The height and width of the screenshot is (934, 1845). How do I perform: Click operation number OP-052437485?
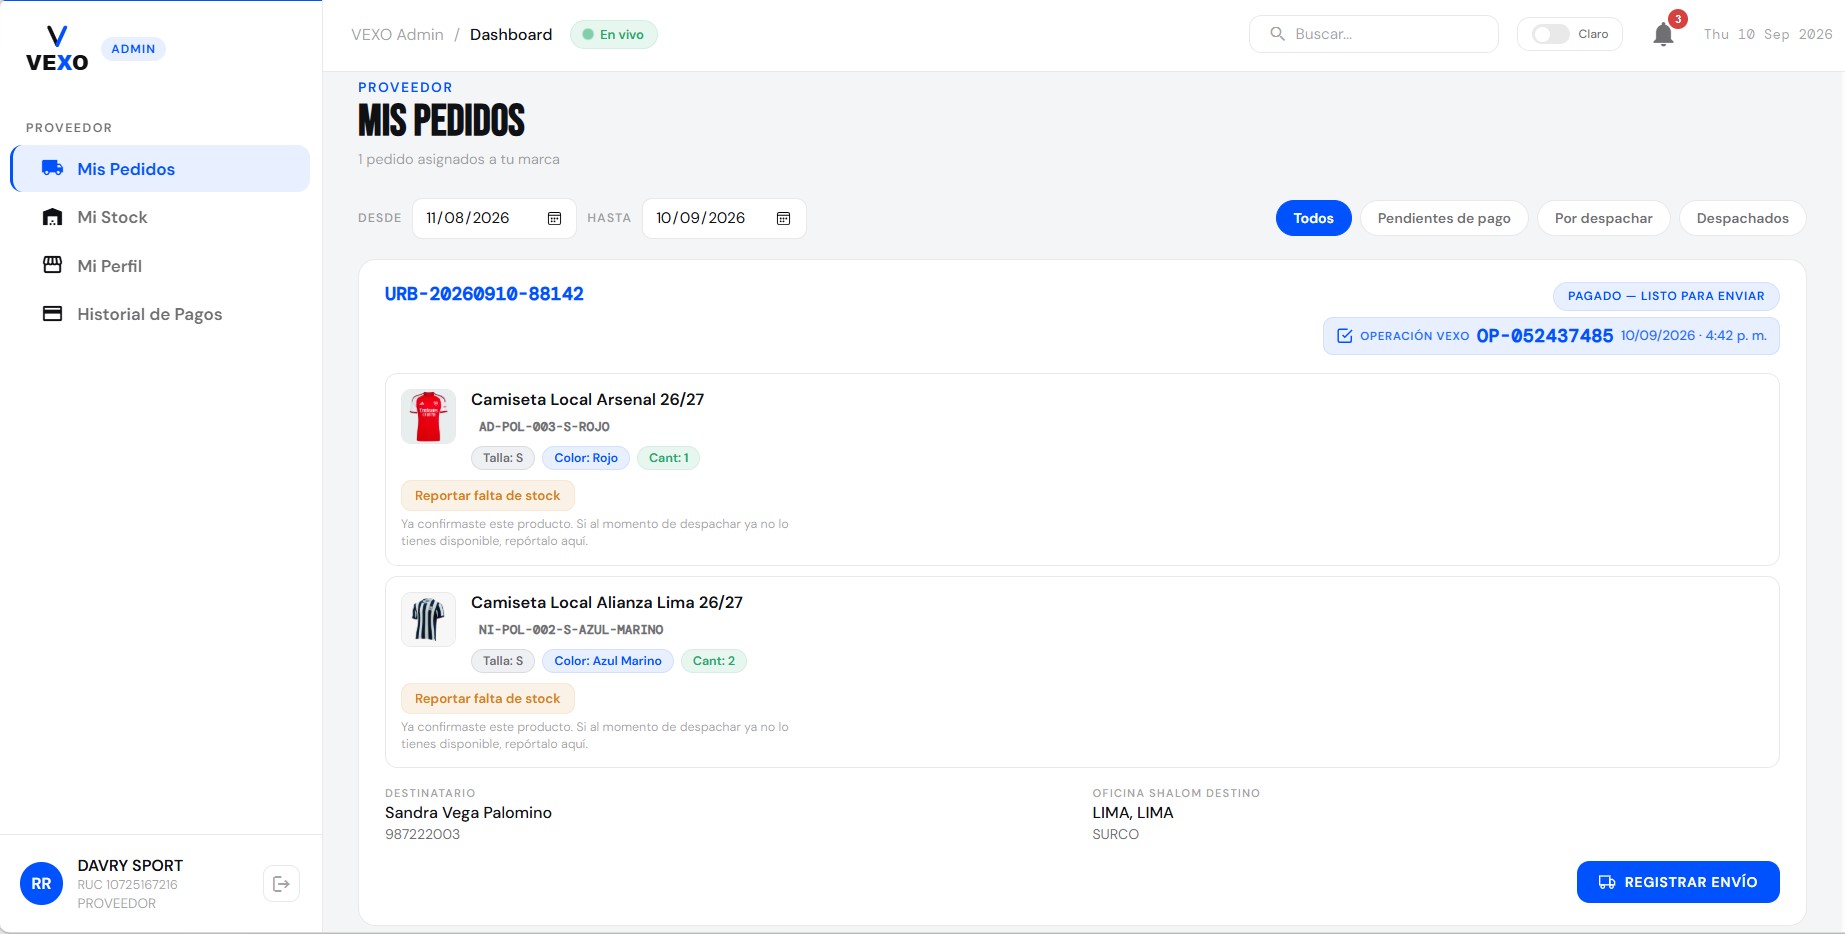1545,336
